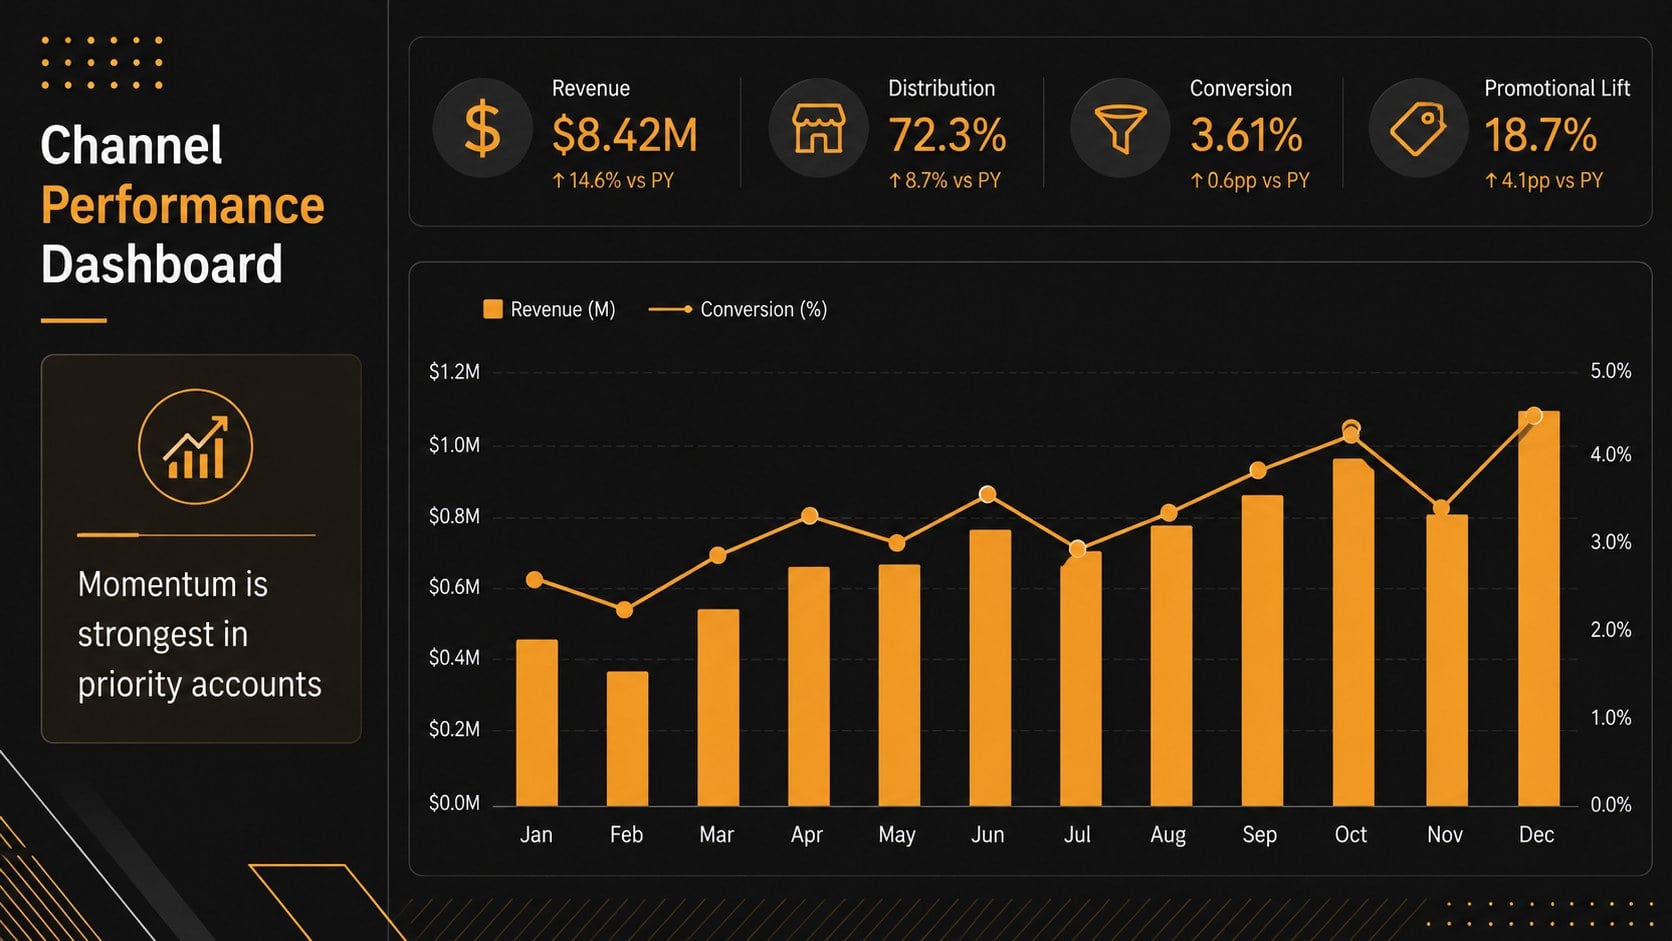Screen dimensions: 1672x941
Task: Click the storefront Distribution icon
Action: 818,129
